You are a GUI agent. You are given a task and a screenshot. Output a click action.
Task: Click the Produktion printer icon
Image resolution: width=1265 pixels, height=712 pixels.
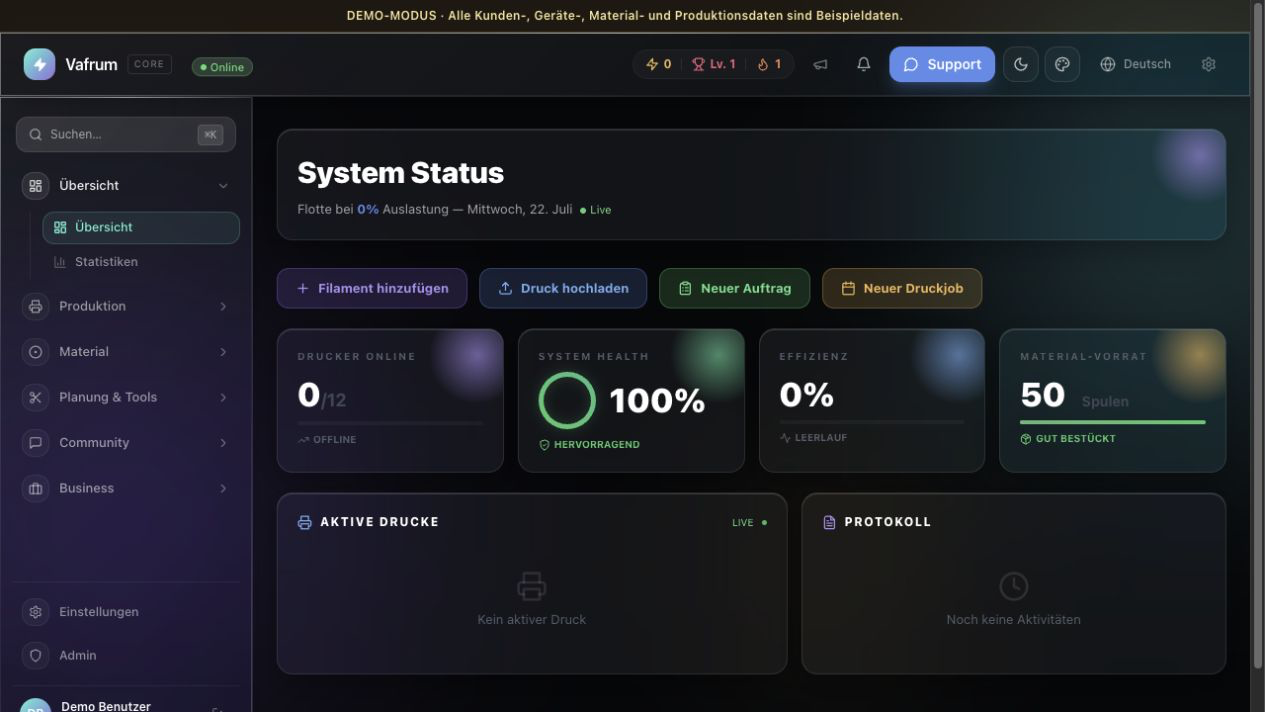click(x=36, y=306)
